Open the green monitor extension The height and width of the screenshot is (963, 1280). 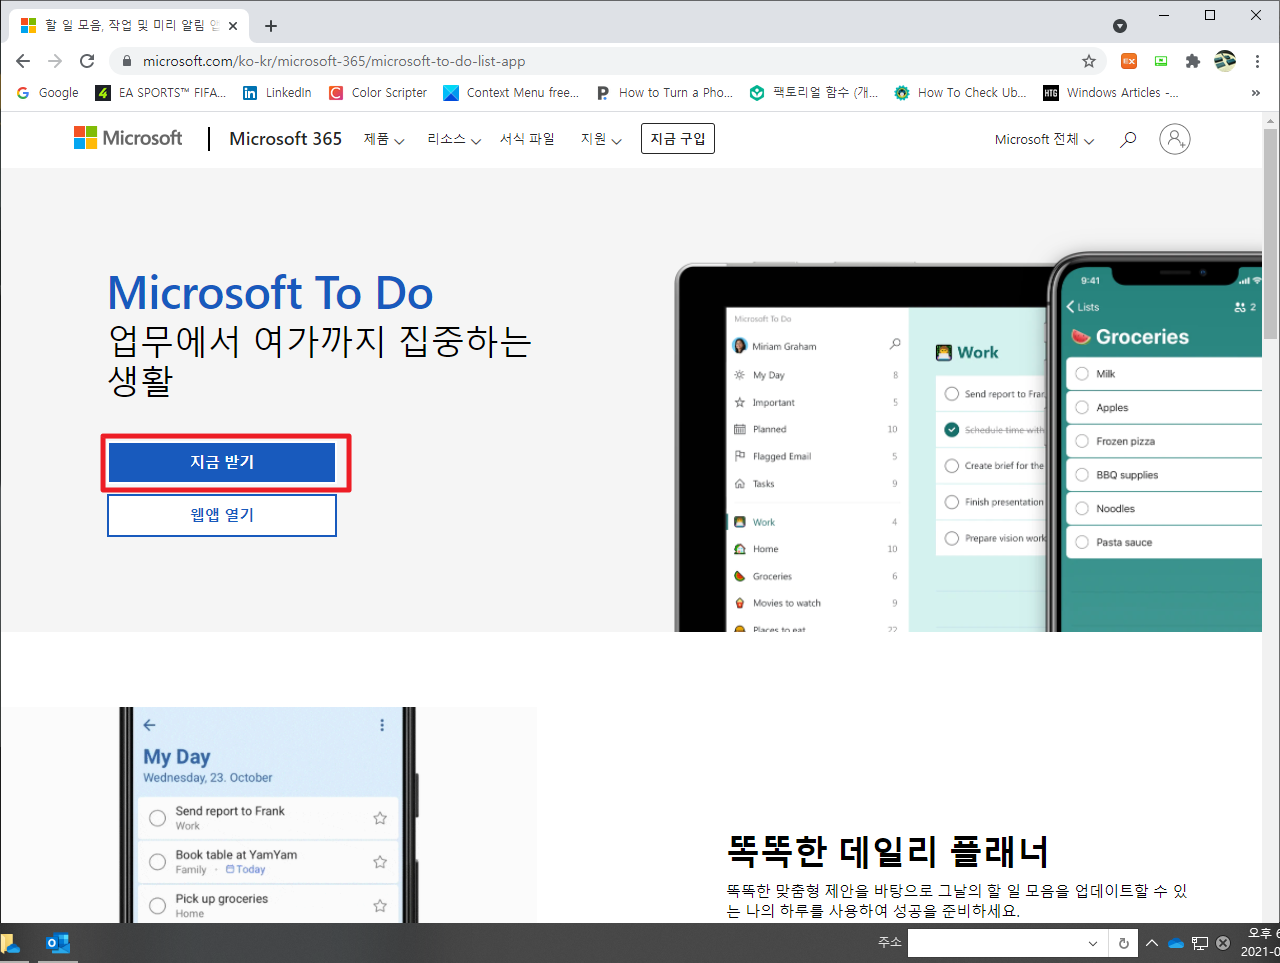tap(1161, 61)
